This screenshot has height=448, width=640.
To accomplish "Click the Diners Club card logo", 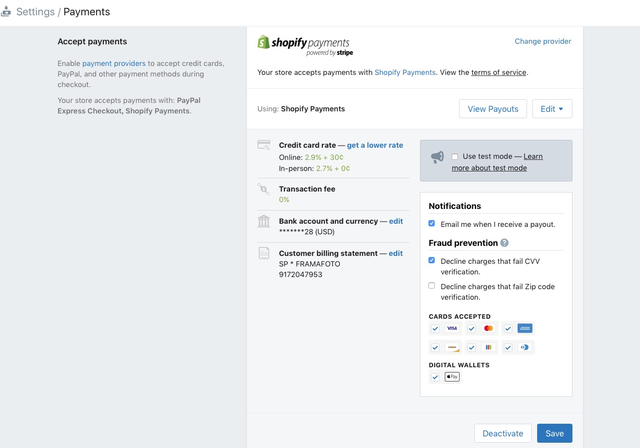I will pos(524,348).
